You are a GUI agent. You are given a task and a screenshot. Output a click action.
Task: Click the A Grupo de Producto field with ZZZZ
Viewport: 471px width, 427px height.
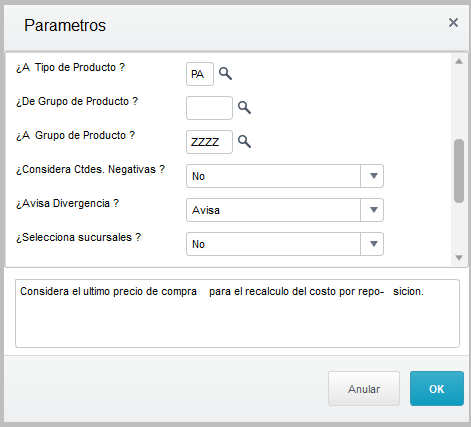point(209,142)
